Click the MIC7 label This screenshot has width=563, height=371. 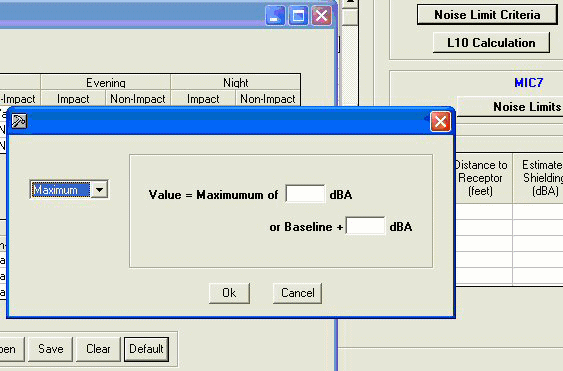coord(529,83)
